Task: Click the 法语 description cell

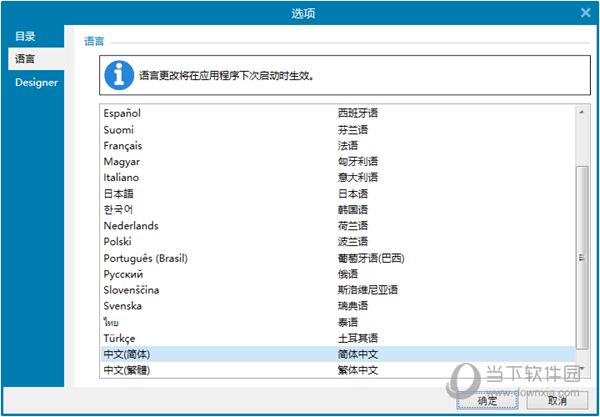Action: click(x=348, y=146)
